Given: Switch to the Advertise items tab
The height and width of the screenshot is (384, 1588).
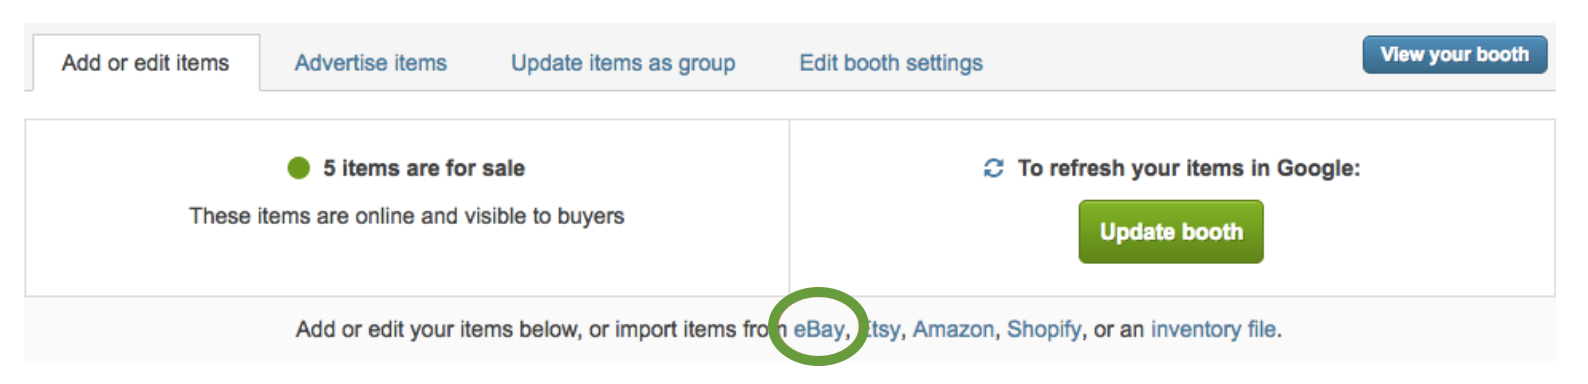Looking at the screenshot, I should pyautogui.click(x=371, y=63).
